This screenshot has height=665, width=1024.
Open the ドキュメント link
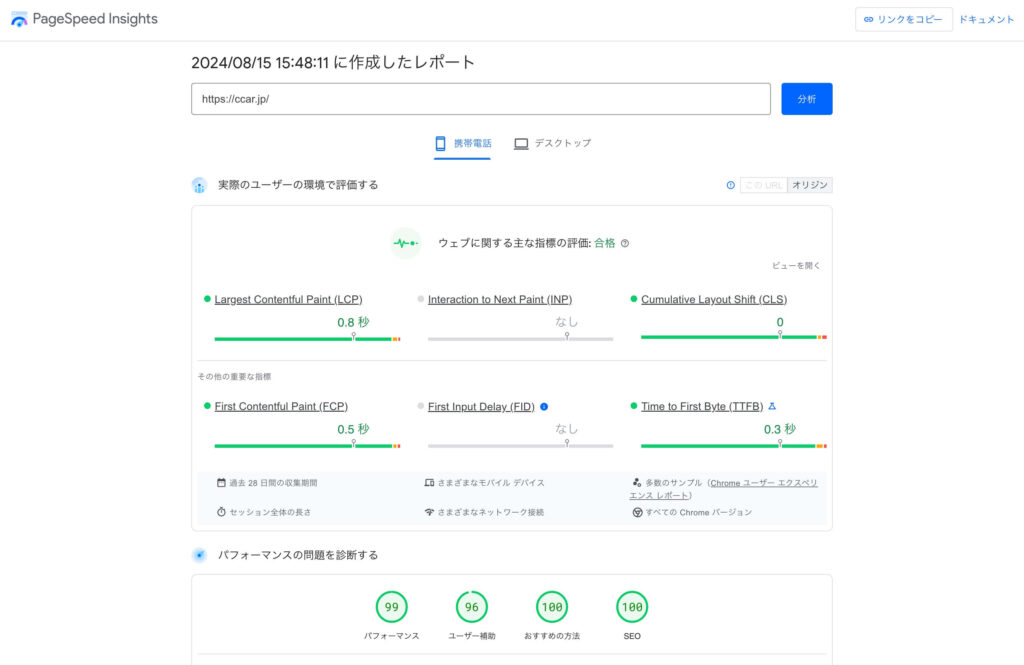(986, 20)
